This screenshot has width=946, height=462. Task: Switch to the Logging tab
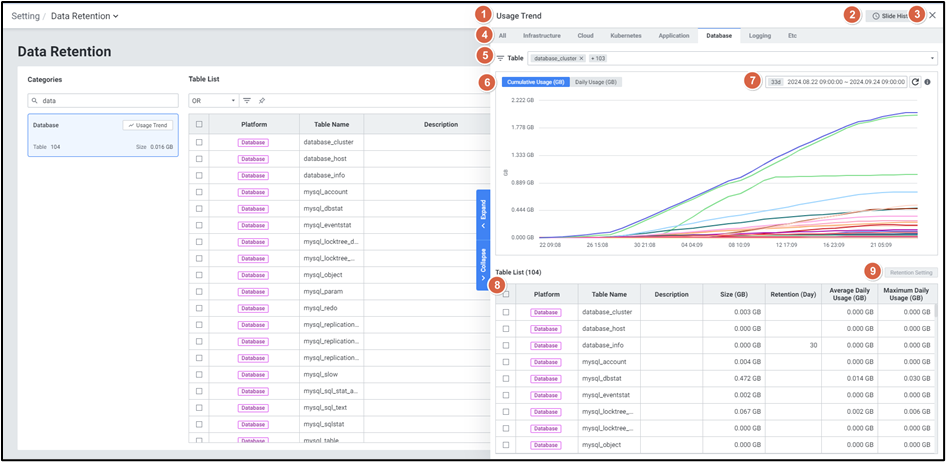pyautogui.click(x=759, y=35)
